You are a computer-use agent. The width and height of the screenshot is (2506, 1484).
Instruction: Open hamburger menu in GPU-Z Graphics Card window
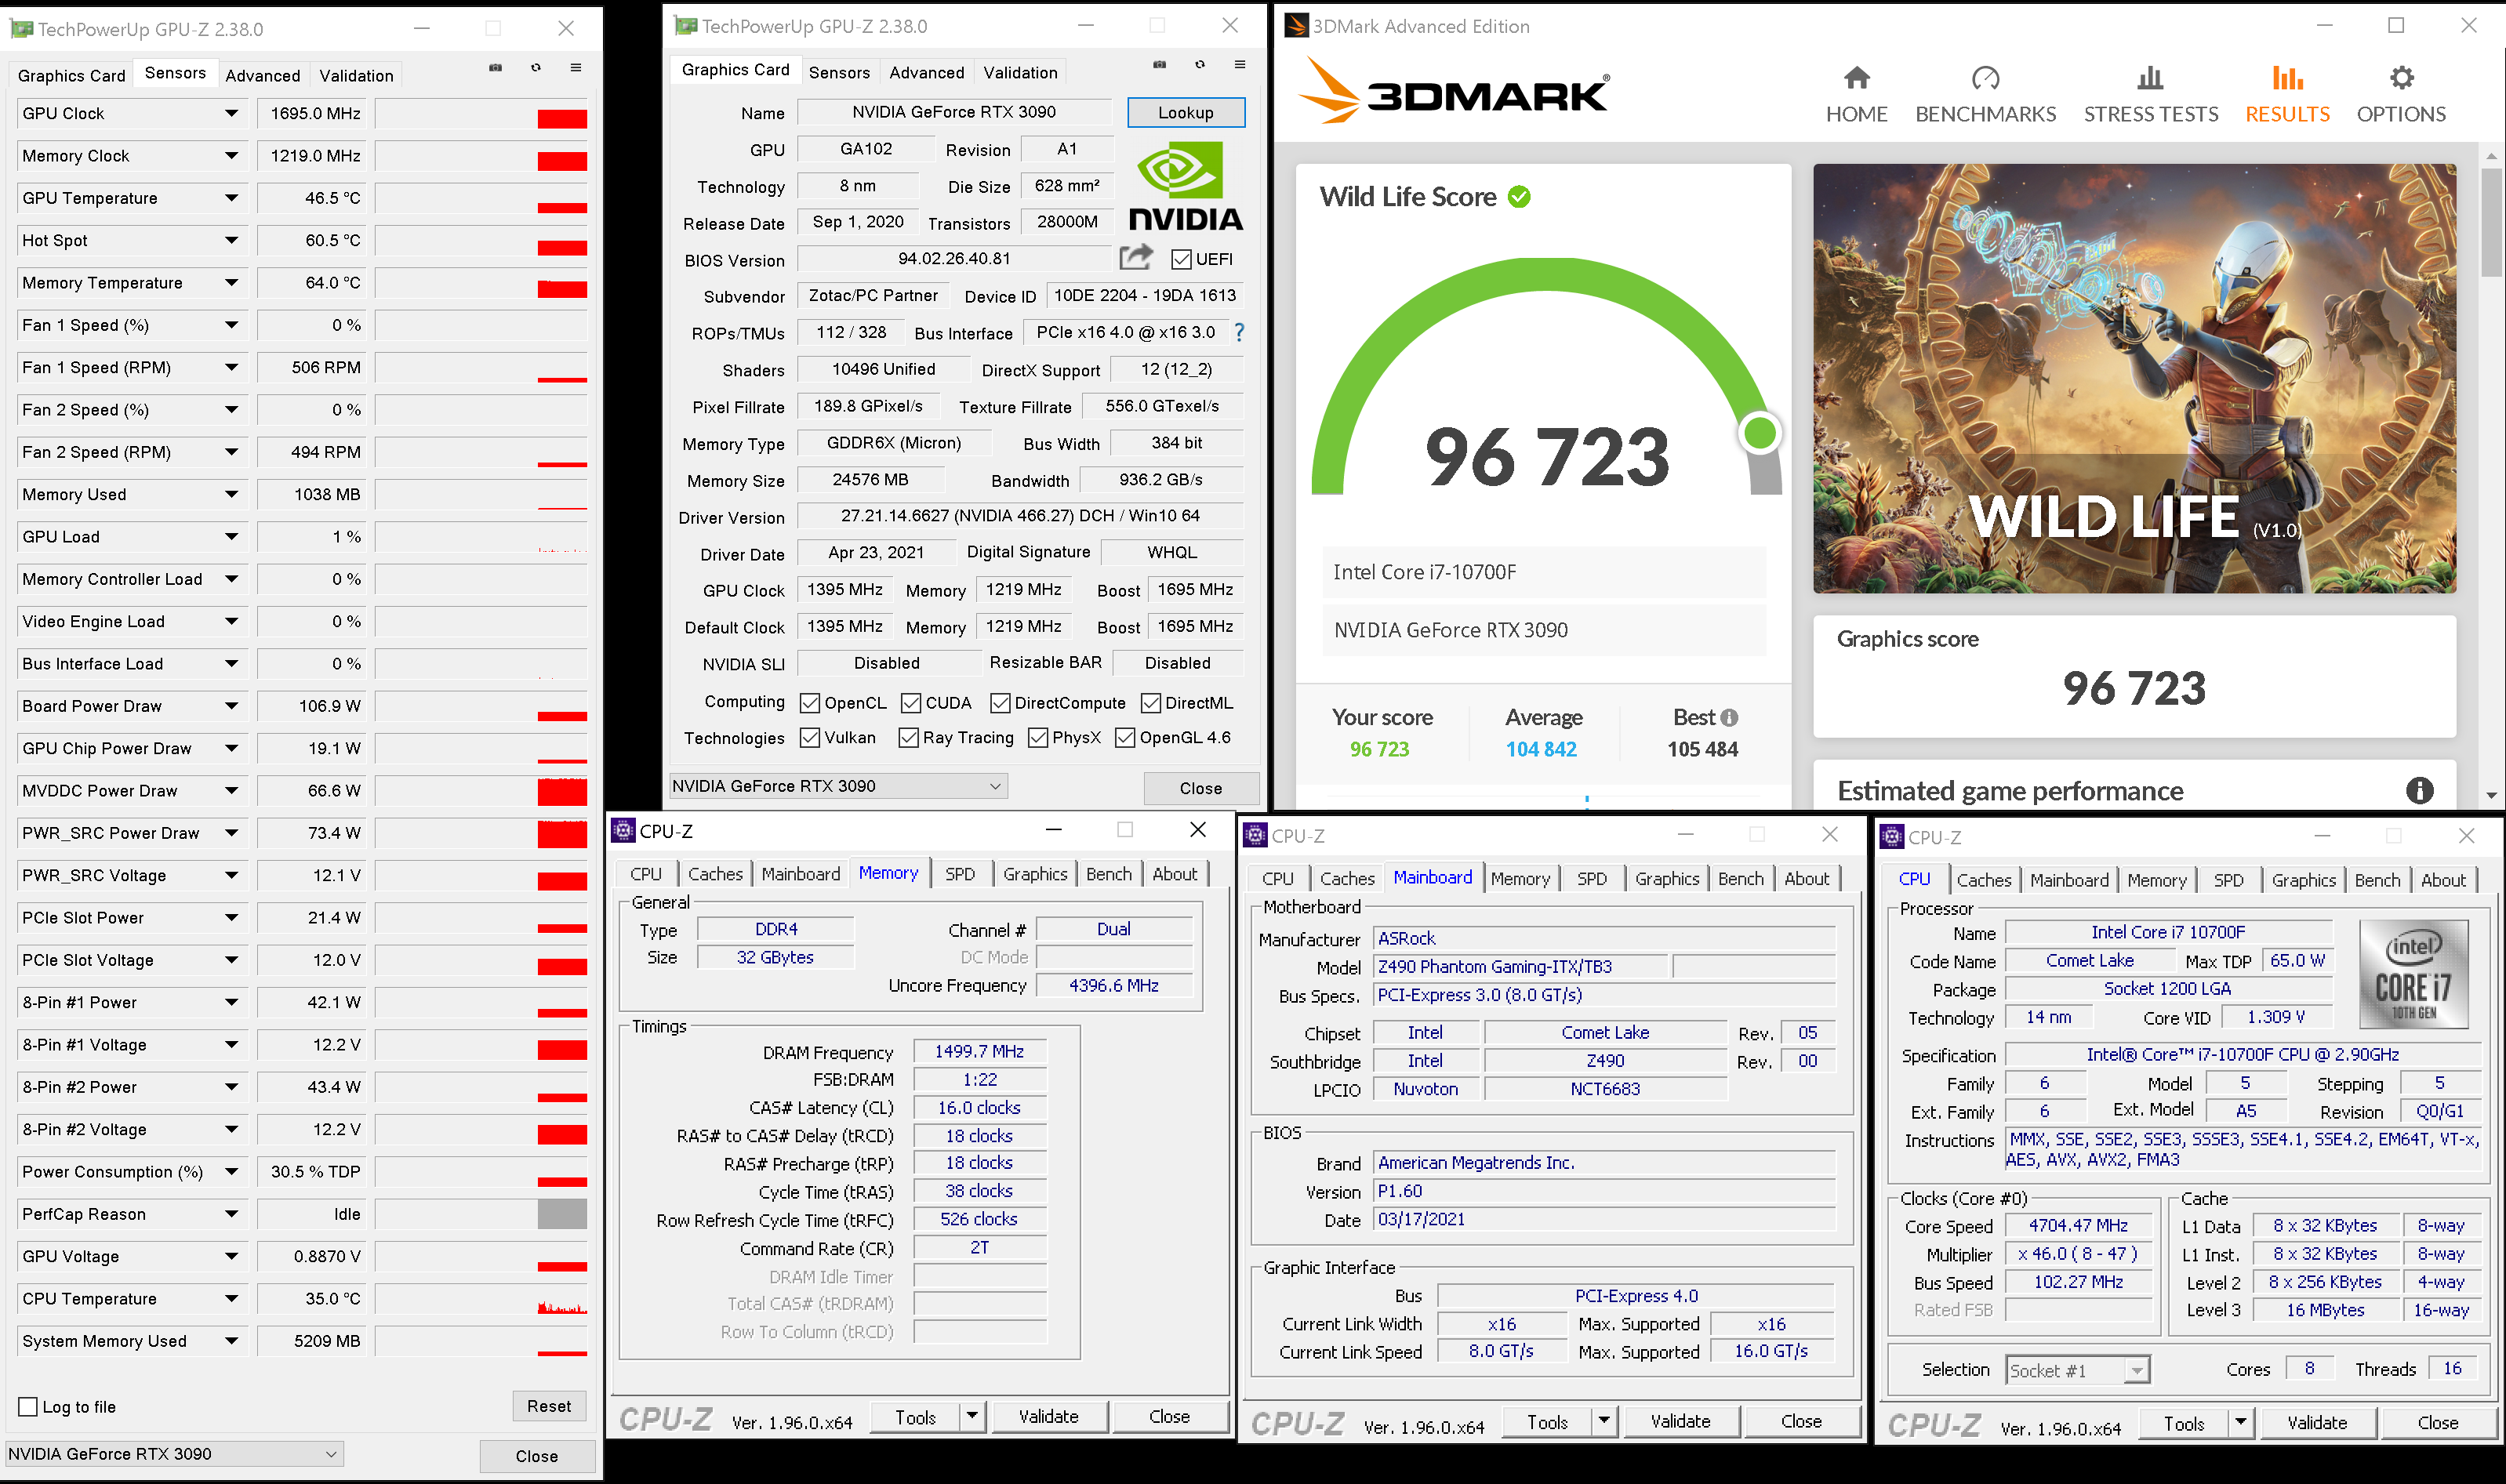1240,65
